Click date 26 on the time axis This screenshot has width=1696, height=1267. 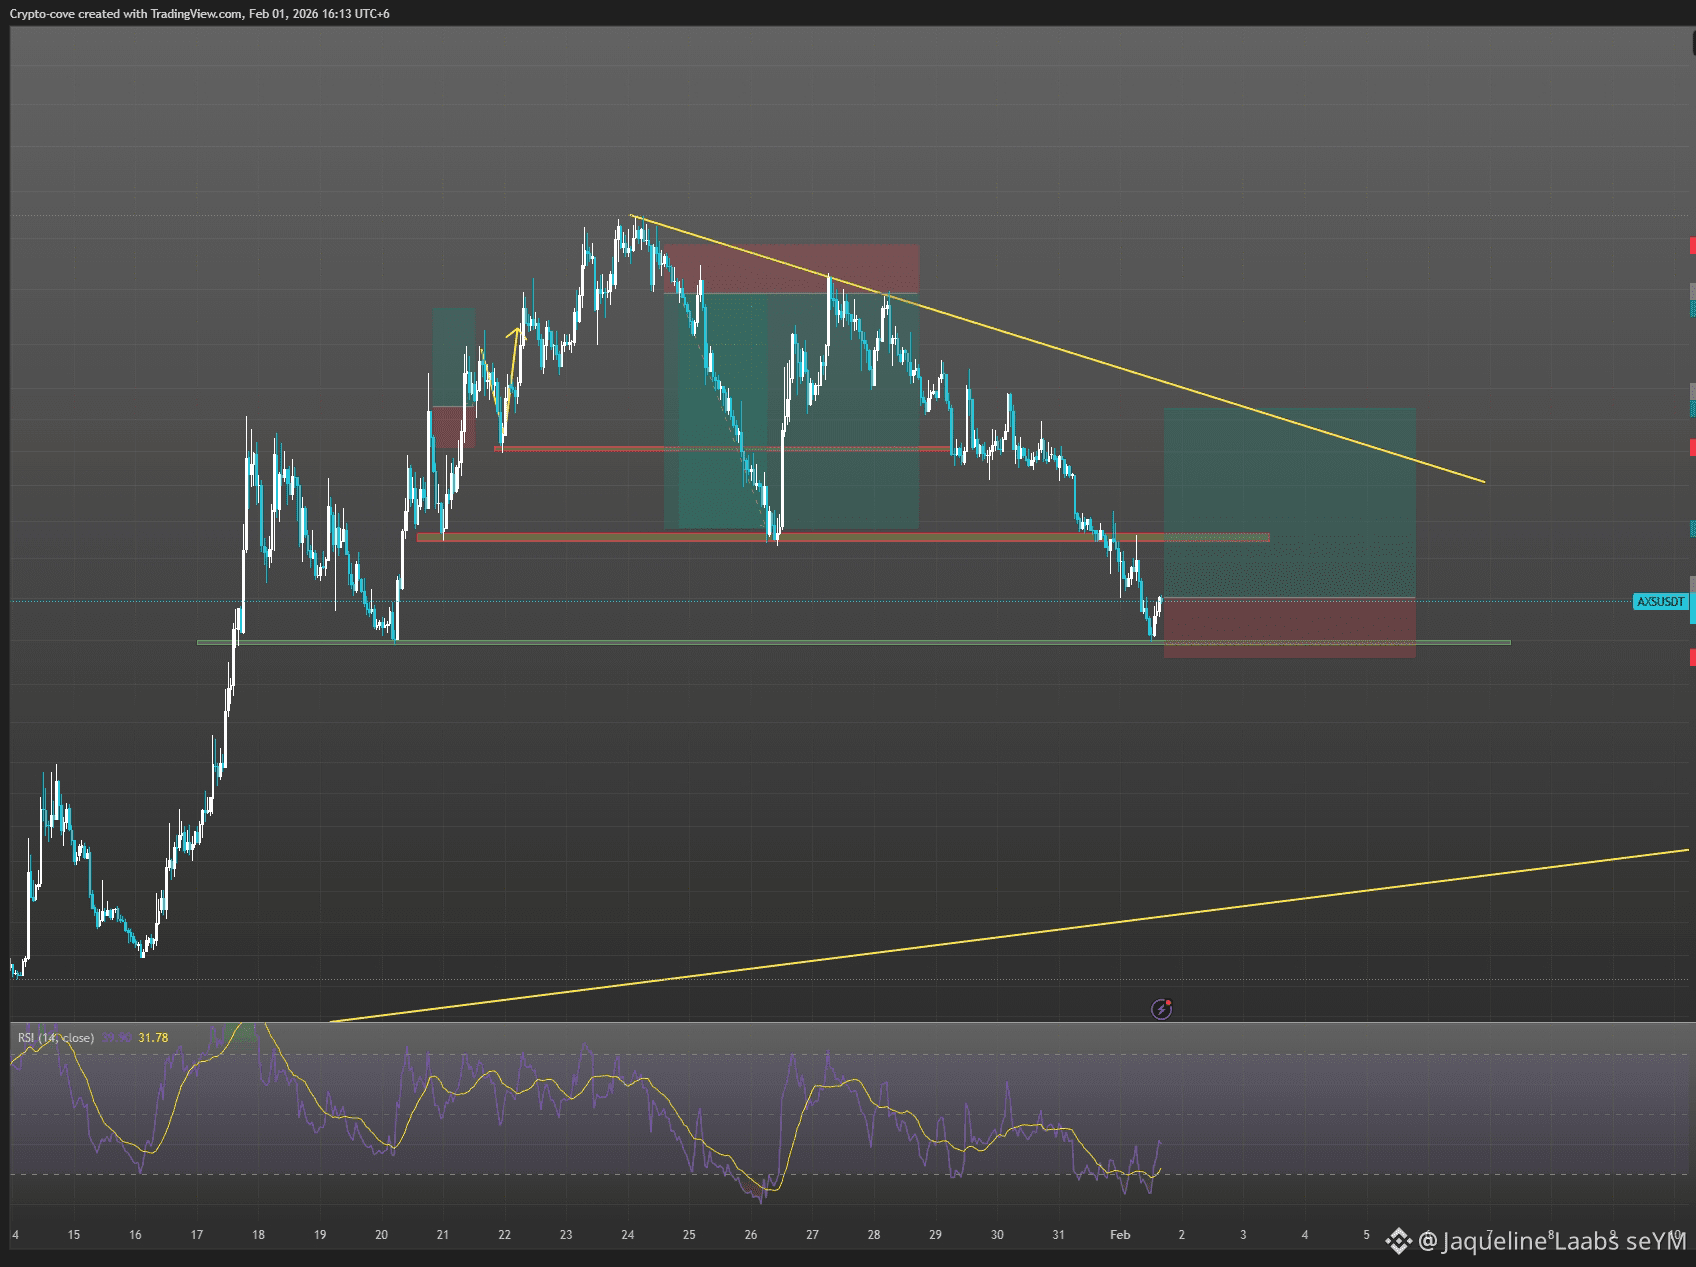coord(751,1235)
